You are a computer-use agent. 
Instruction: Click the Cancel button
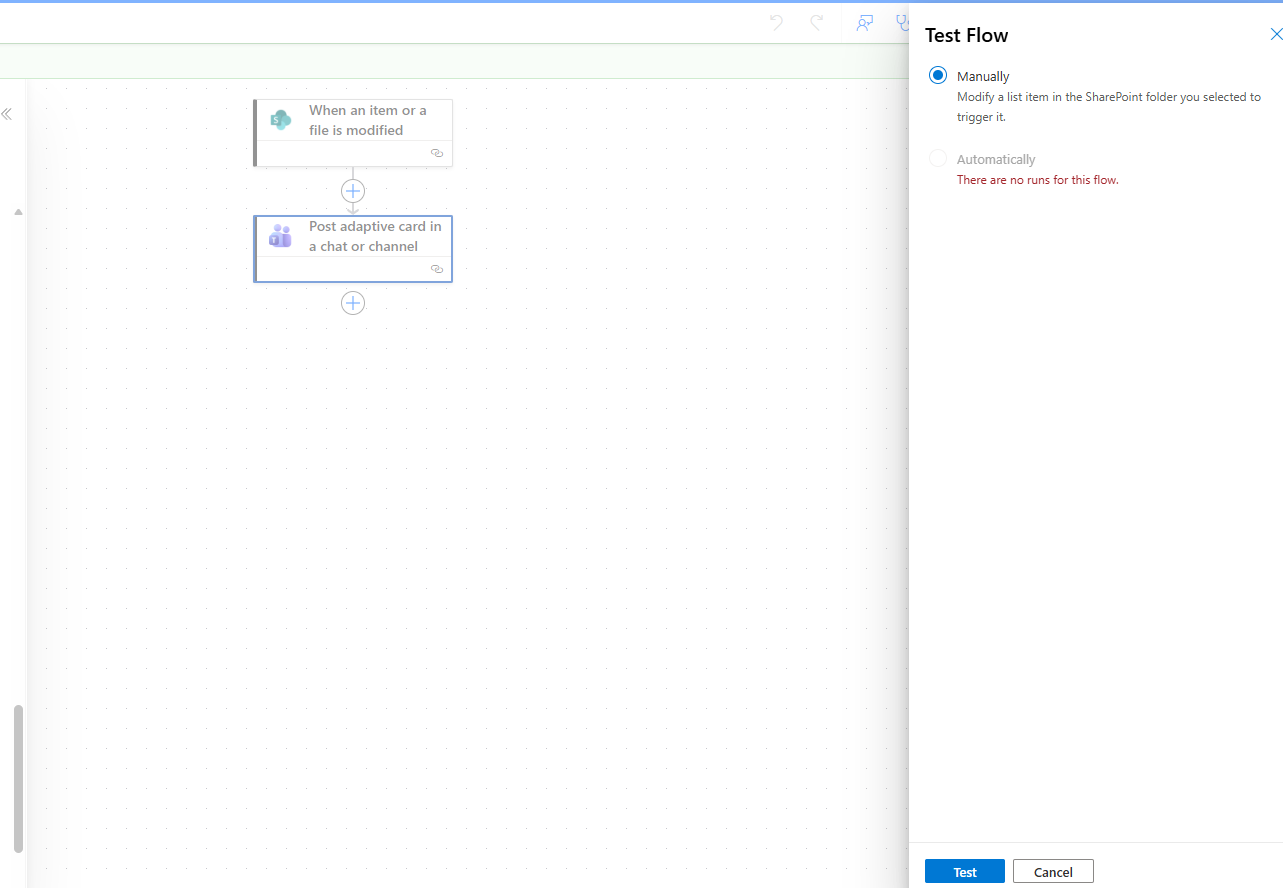point(1053,871)
